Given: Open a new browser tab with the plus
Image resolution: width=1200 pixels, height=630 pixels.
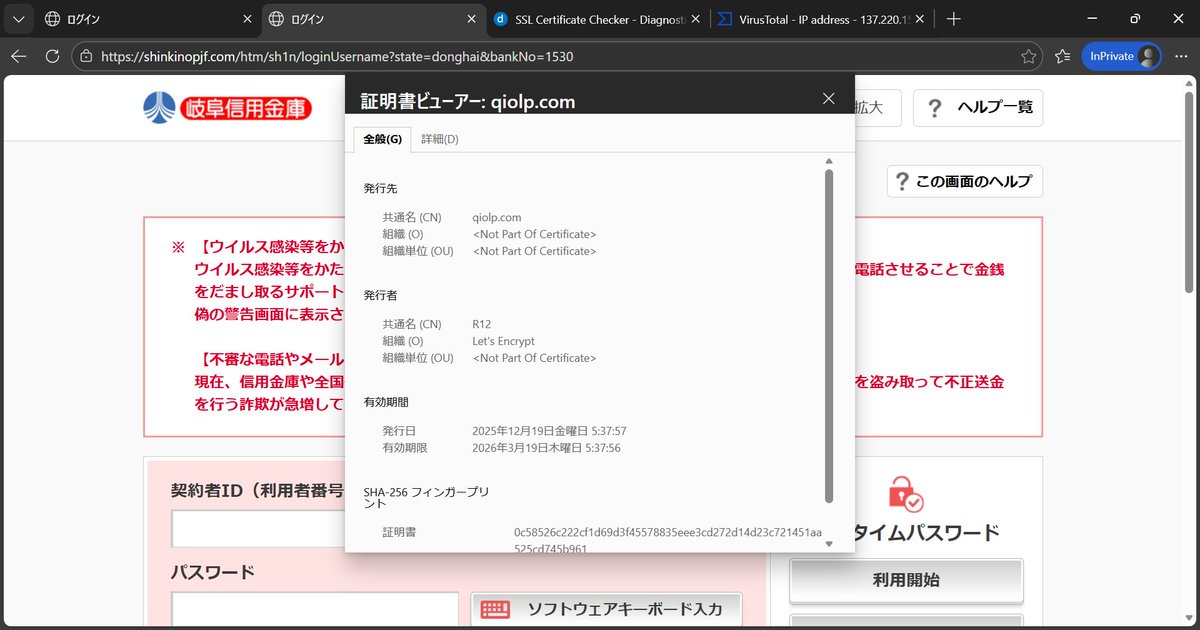Looking at the screenshot, I should (x=954, y=18).
